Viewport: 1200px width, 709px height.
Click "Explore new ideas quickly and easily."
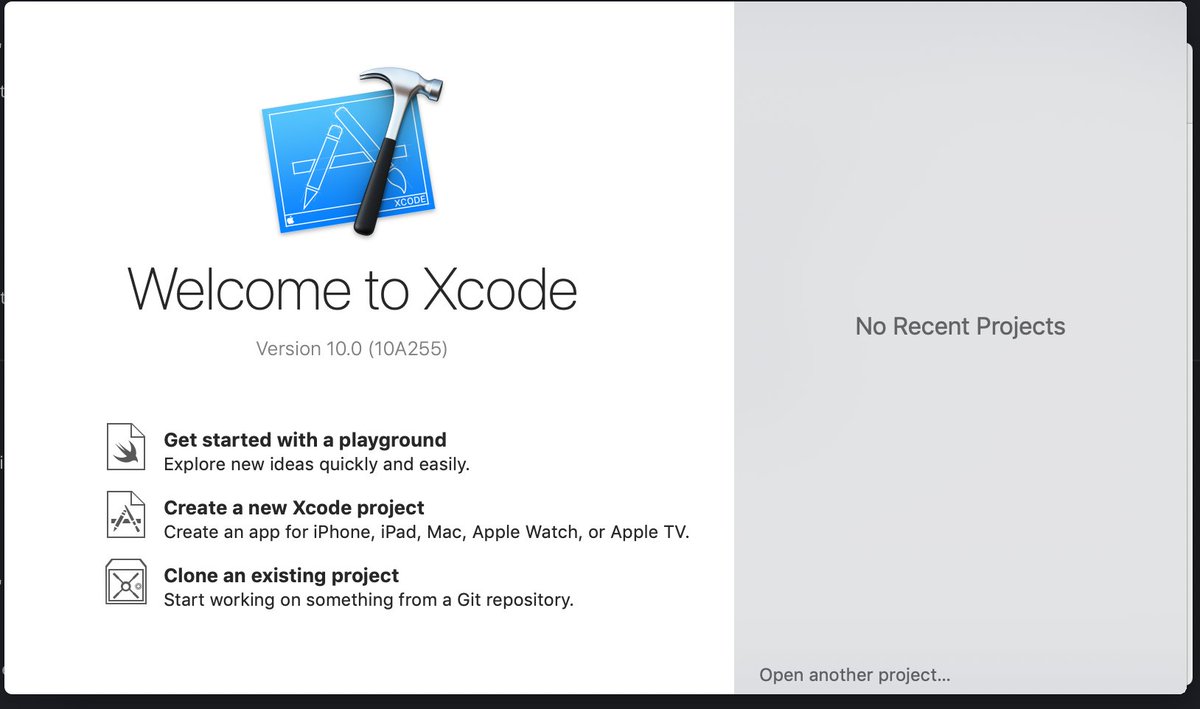[x=317, y=464]
